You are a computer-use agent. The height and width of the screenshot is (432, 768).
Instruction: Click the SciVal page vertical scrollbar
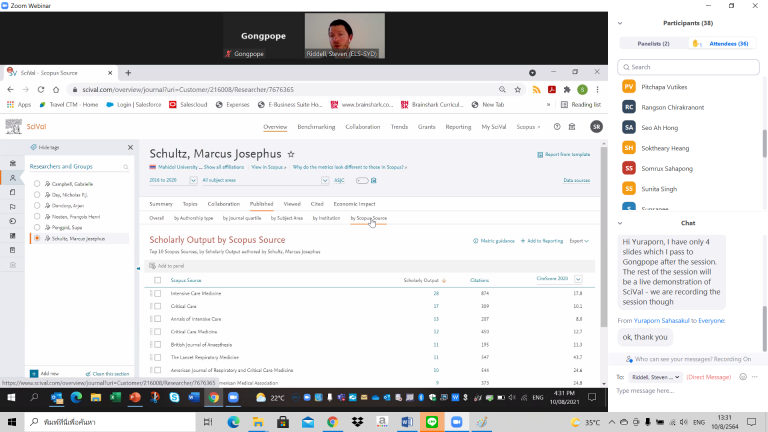(x=604, y=236)
